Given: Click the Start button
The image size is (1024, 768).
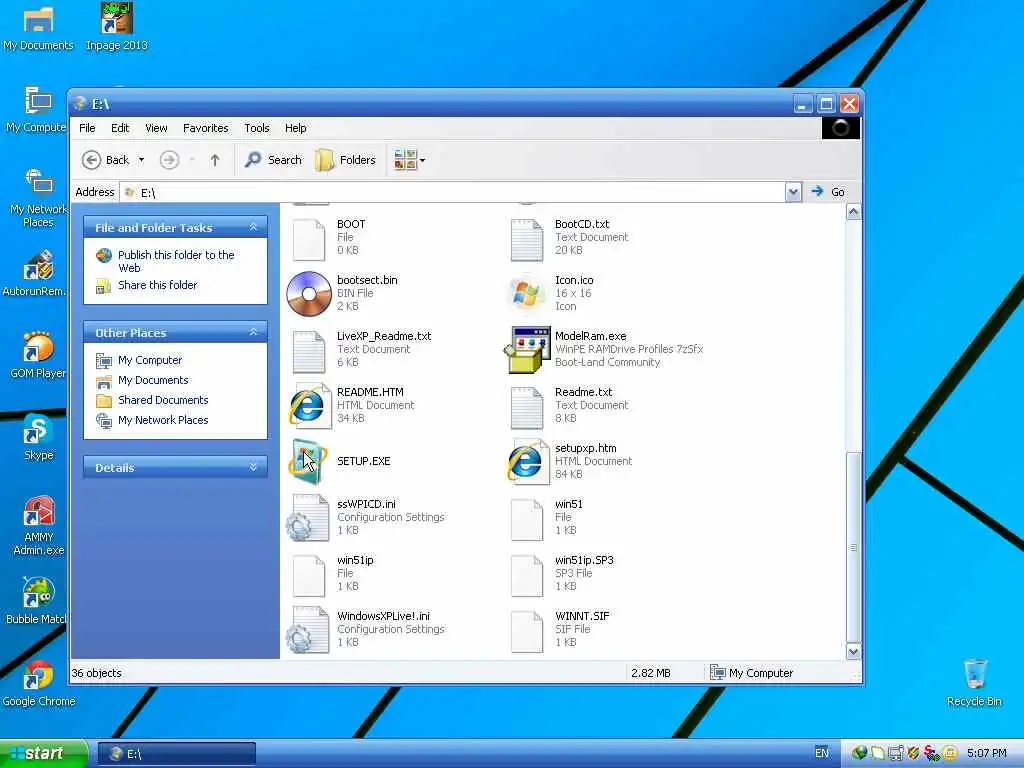Looking at the screenshot, I should pos(43,754).
